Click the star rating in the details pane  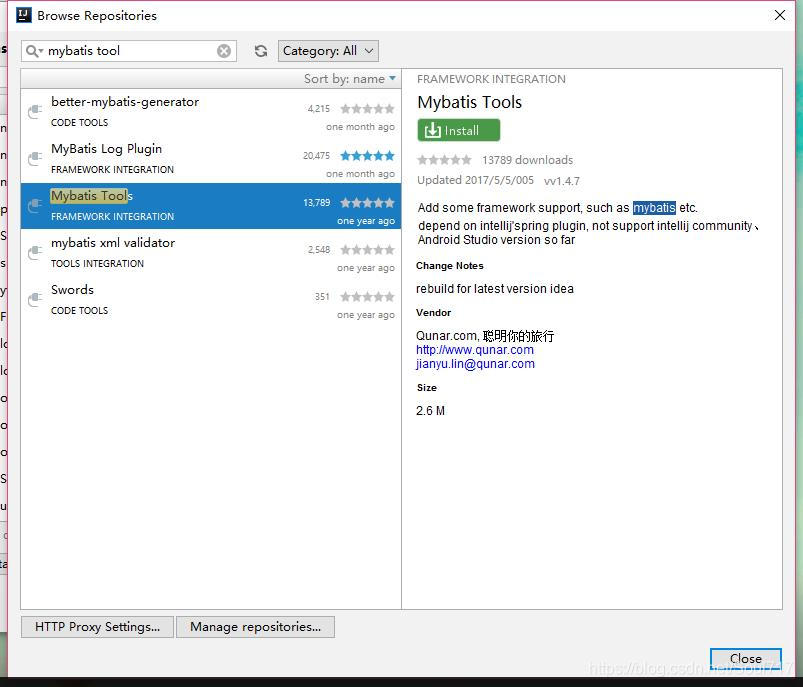pos(444,160)
